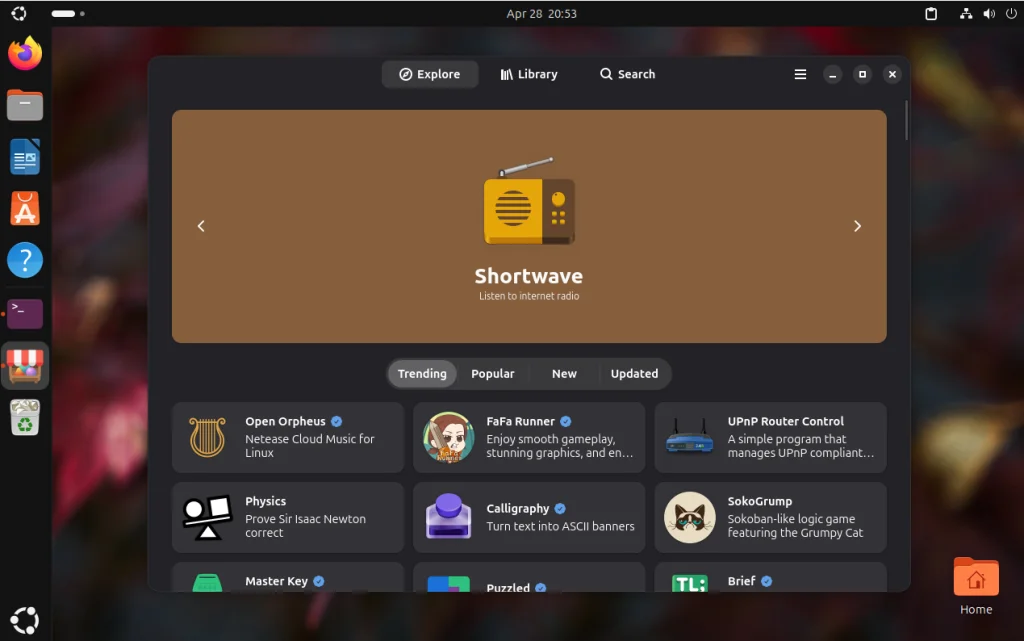Viewport: 1024px width, 641px height.
Task: Open the Help icon in dock
Action: click(25, 260)
